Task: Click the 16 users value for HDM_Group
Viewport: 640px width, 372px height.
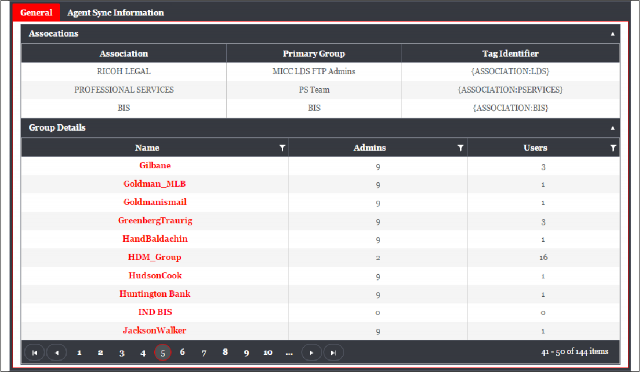Action: pyautogui.click(x=543, y=257)
